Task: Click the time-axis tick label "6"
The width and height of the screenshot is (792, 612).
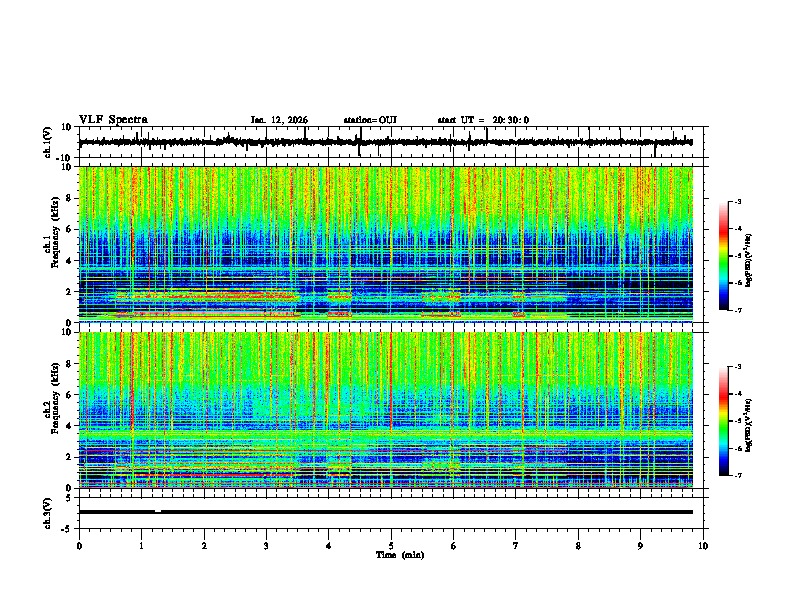Action: point(453,546)
